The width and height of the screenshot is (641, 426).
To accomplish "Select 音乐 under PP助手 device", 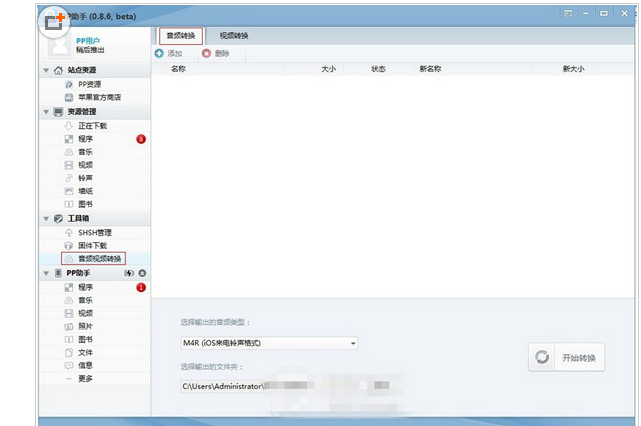I will (95, 300).
